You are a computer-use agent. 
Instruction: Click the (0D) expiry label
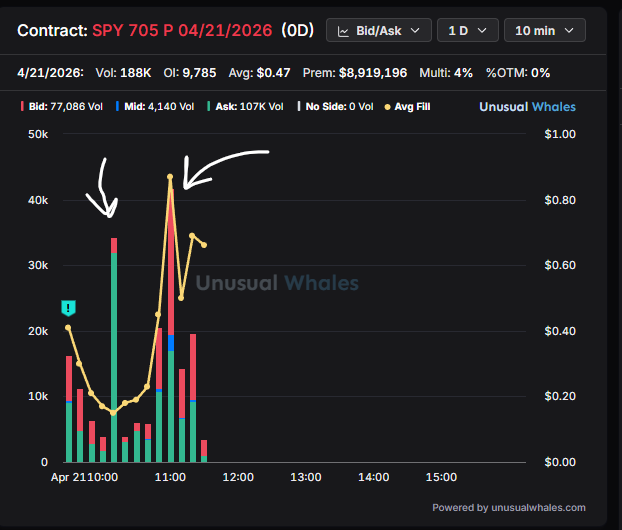coord(297,31)
